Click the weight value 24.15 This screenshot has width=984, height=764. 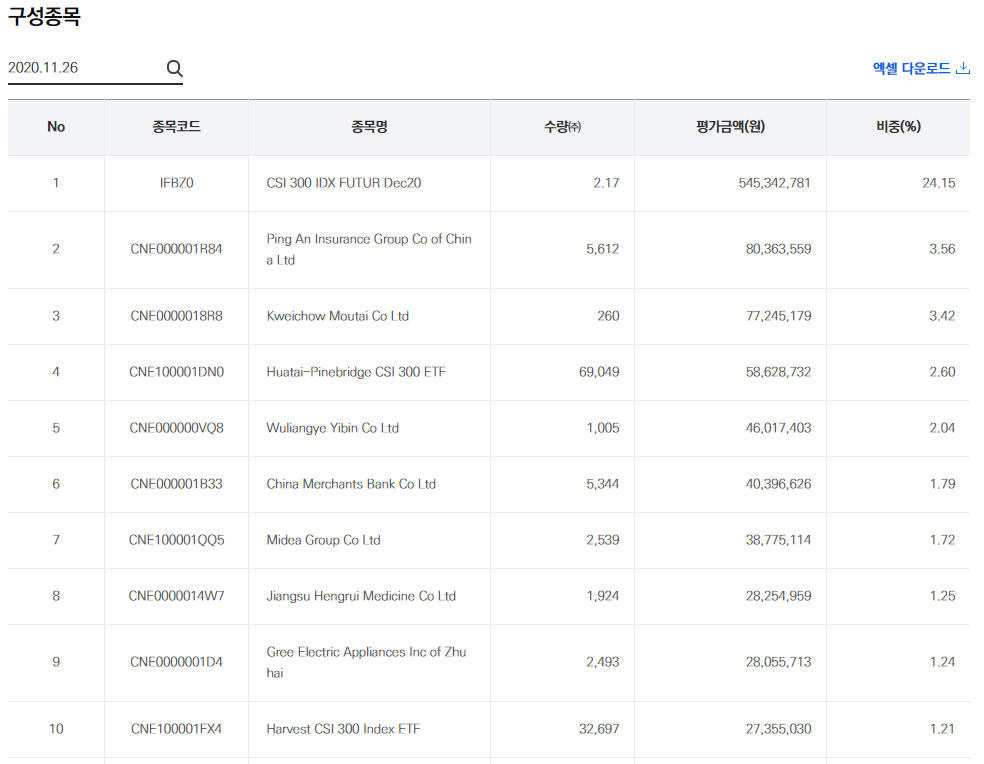point(938,183)
